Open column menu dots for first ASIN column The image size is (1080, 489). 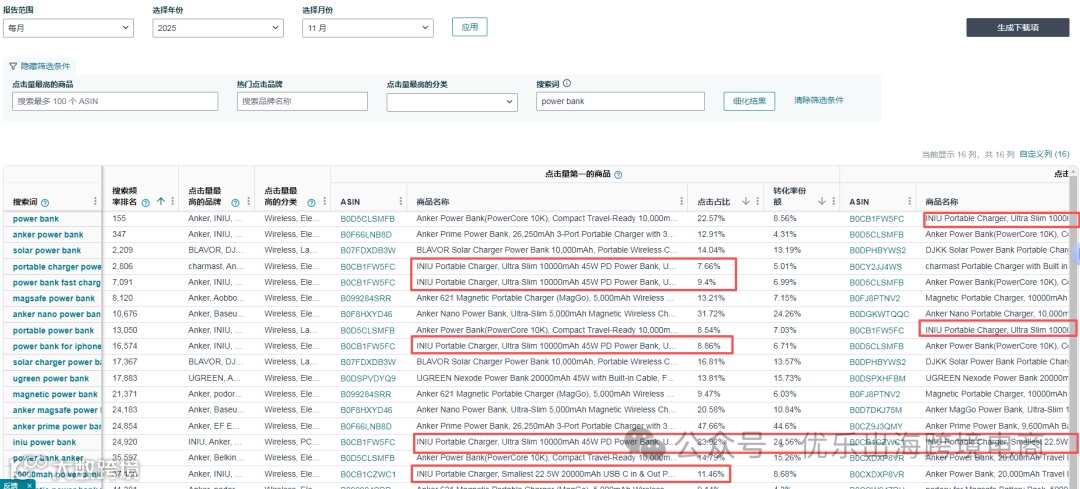pyautogui.click(x=399, y=202)
